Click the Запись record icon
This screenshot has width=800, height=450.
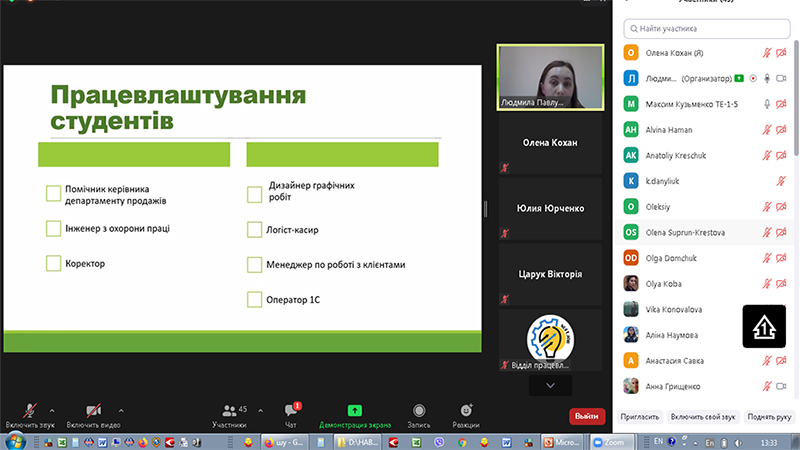click(419, 410)
